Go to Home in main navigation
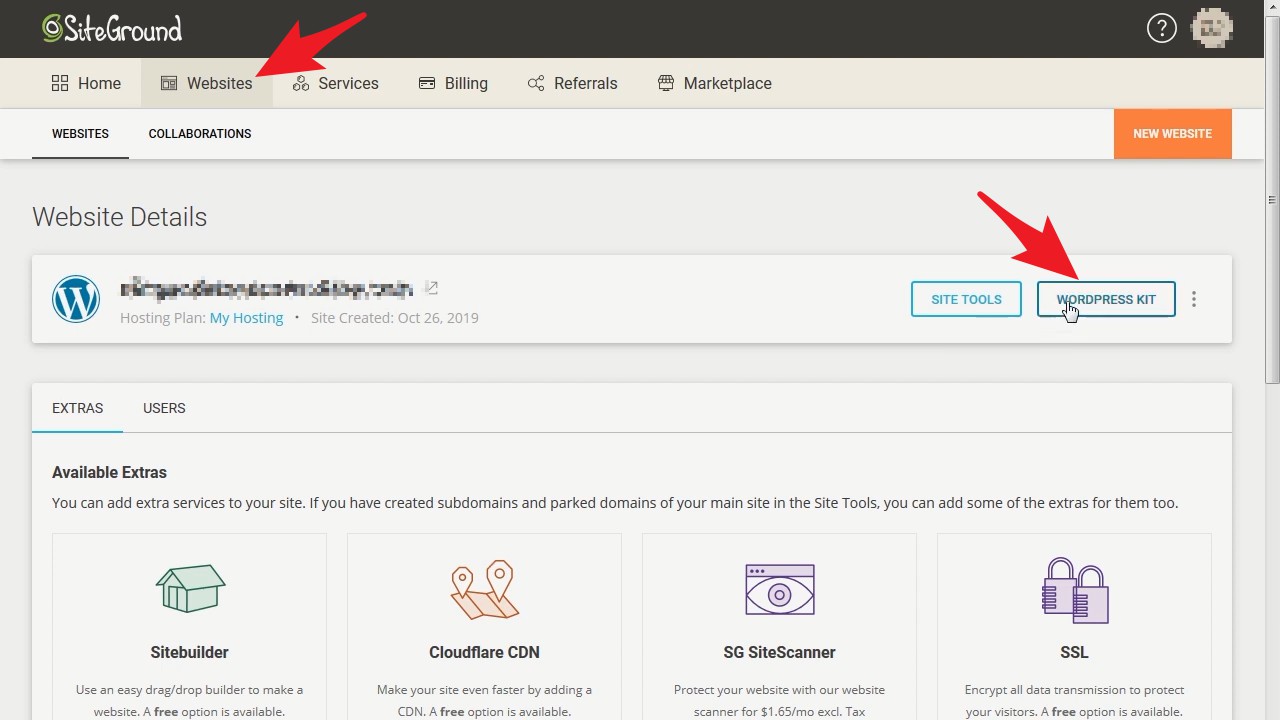The width and height of the screenshot is (1280, 720). coord(86,83)
